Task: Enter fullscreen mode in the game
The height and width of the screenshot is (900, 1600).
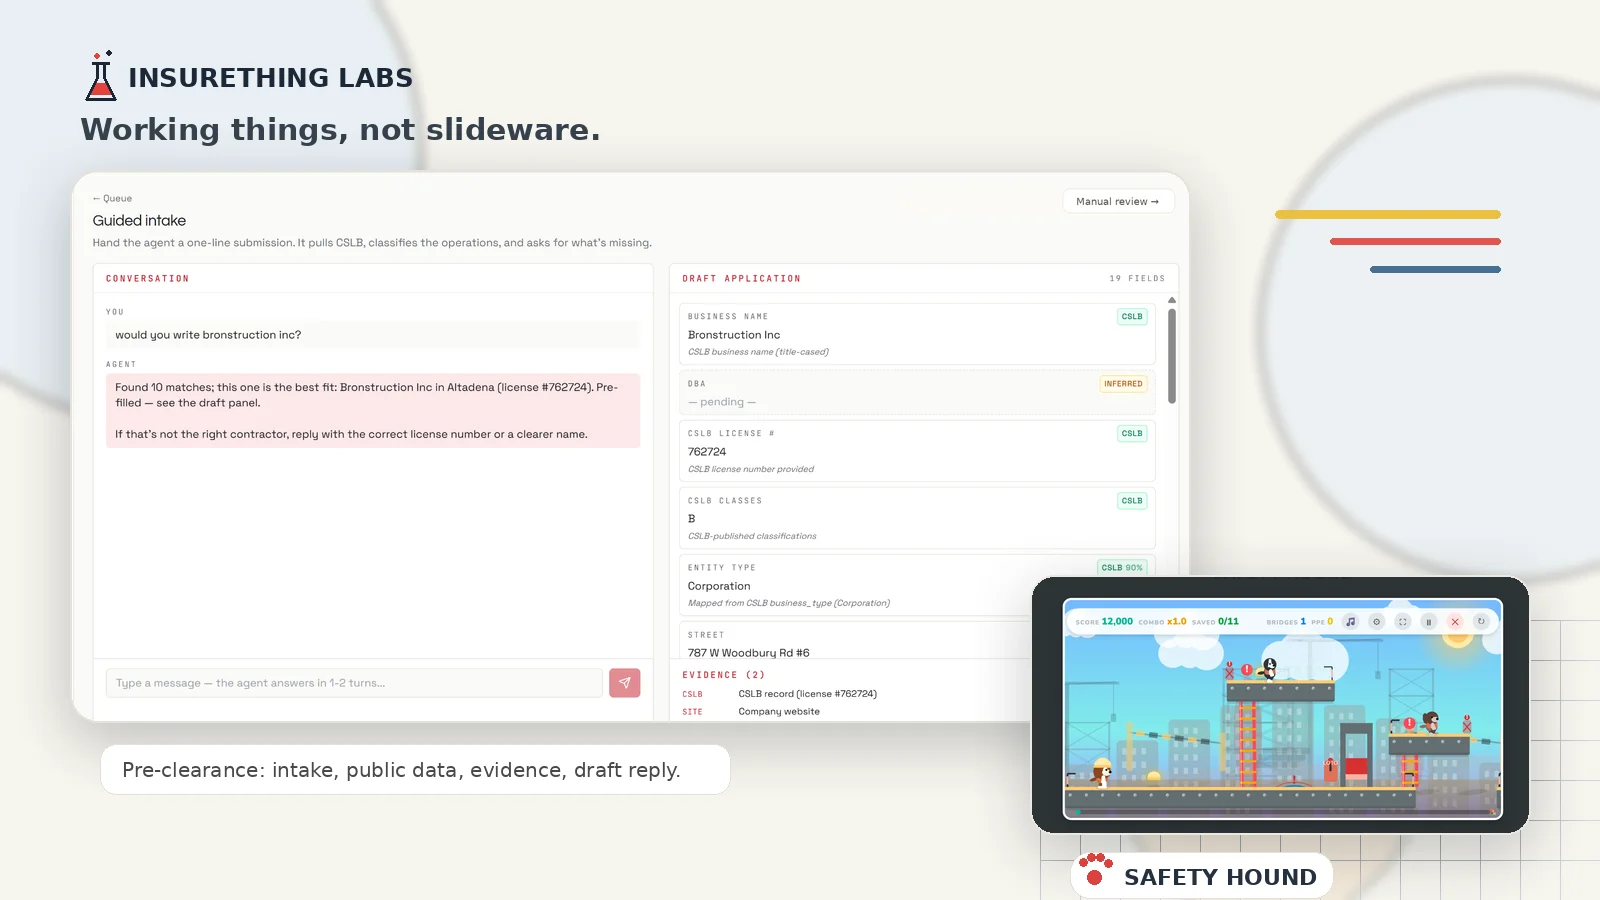Action: (1403, 621)
